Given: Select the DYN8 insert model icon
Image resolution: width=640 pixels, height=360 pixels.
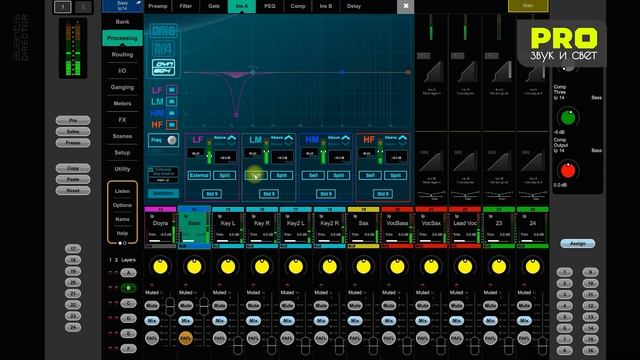Looking at the screenshot, I should point(163,31).
